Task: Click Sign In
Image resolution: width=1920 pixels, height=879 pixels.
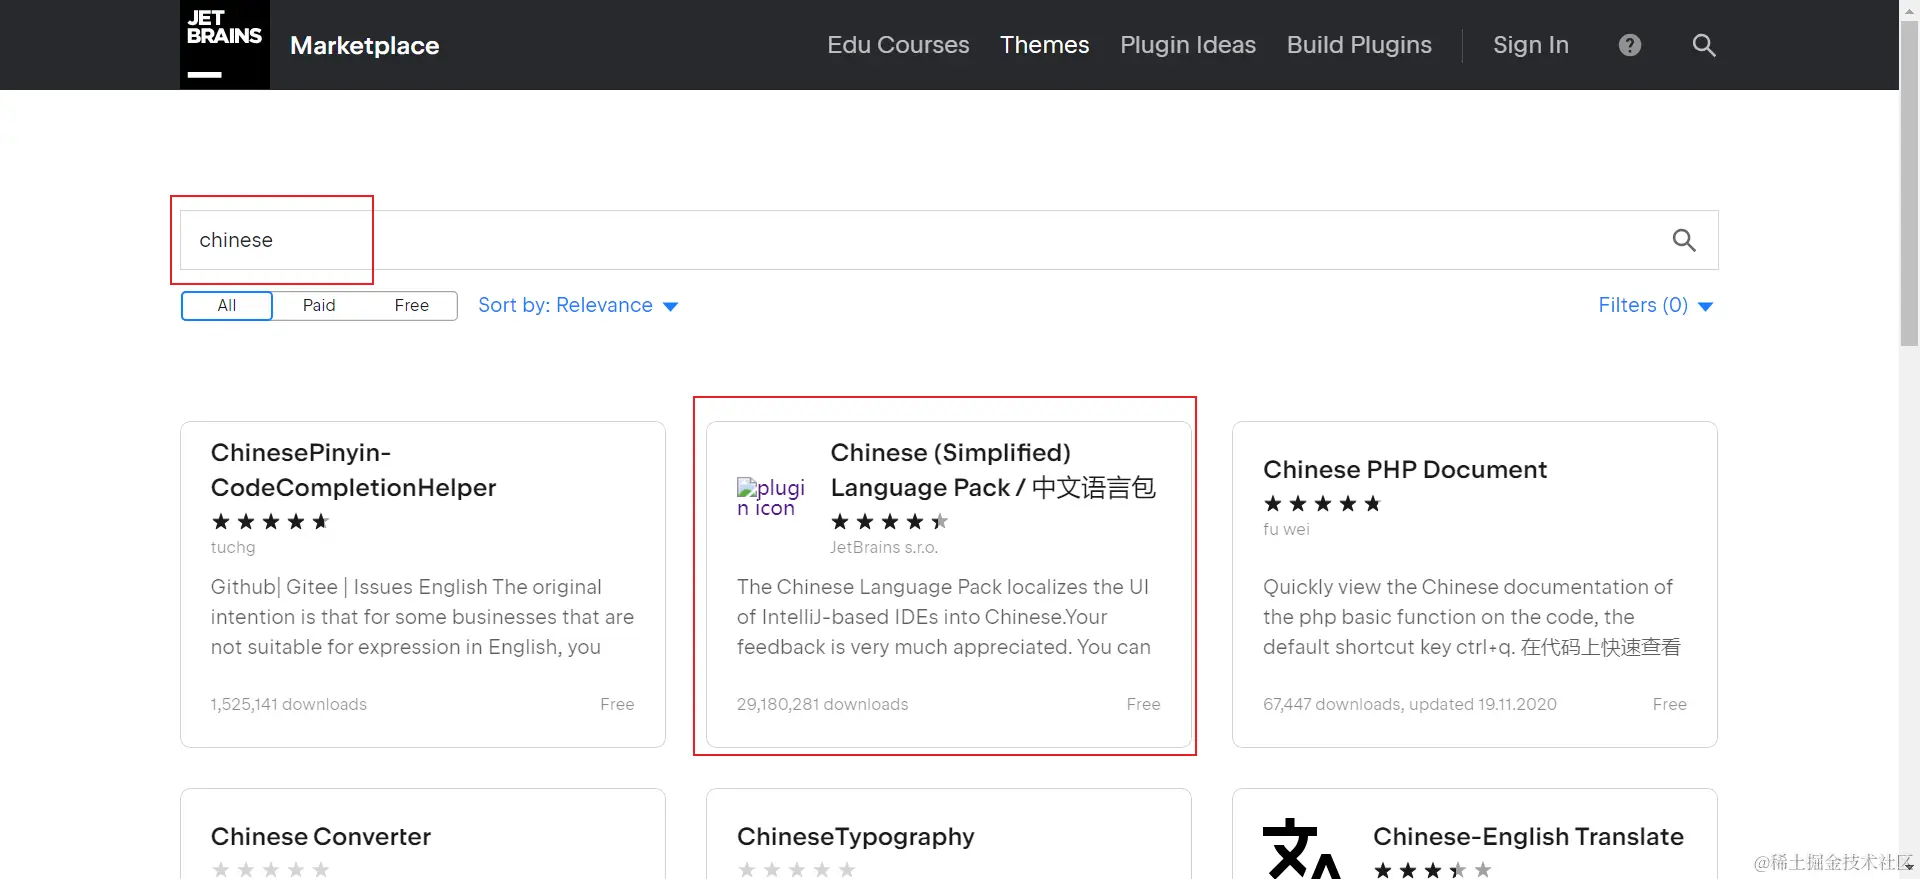Action: click(x=1531, y=45)
